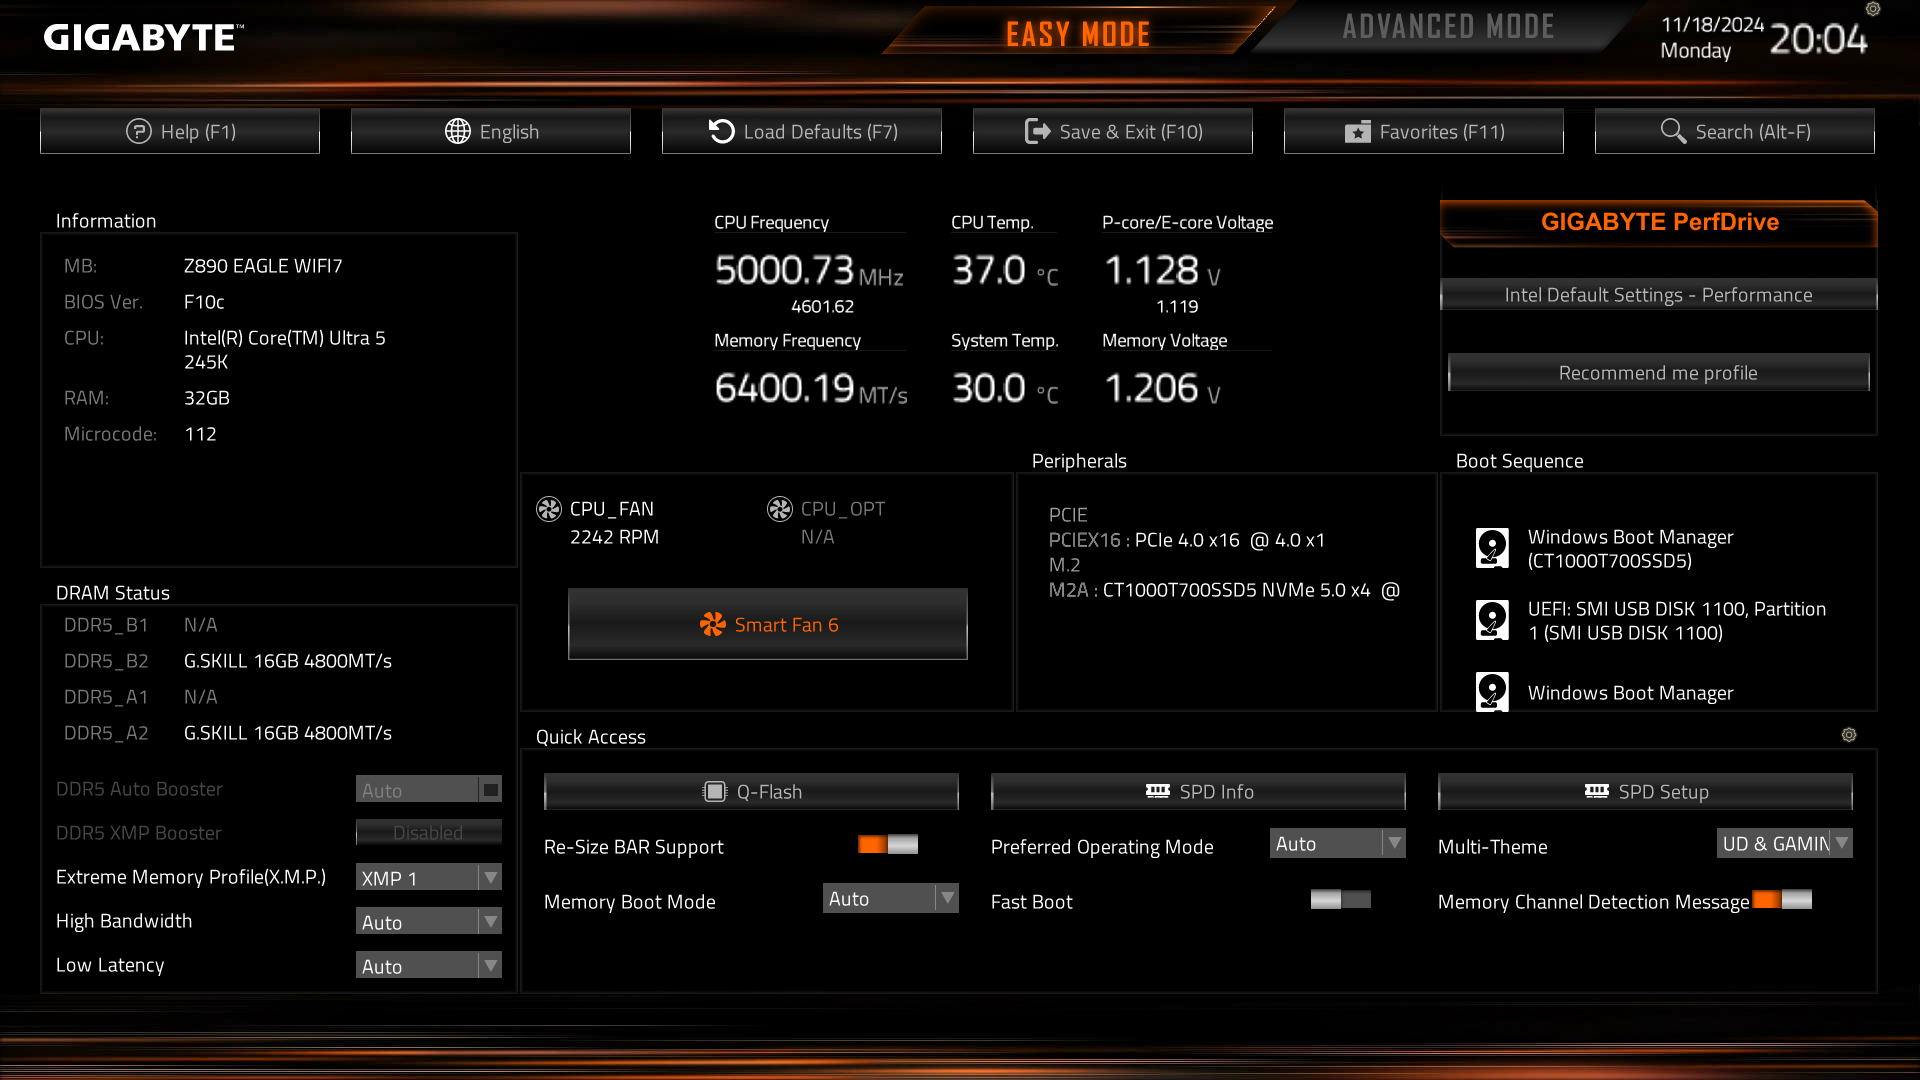Click the GIGABYTE PerfDrive header

(x=1659, y=222)
